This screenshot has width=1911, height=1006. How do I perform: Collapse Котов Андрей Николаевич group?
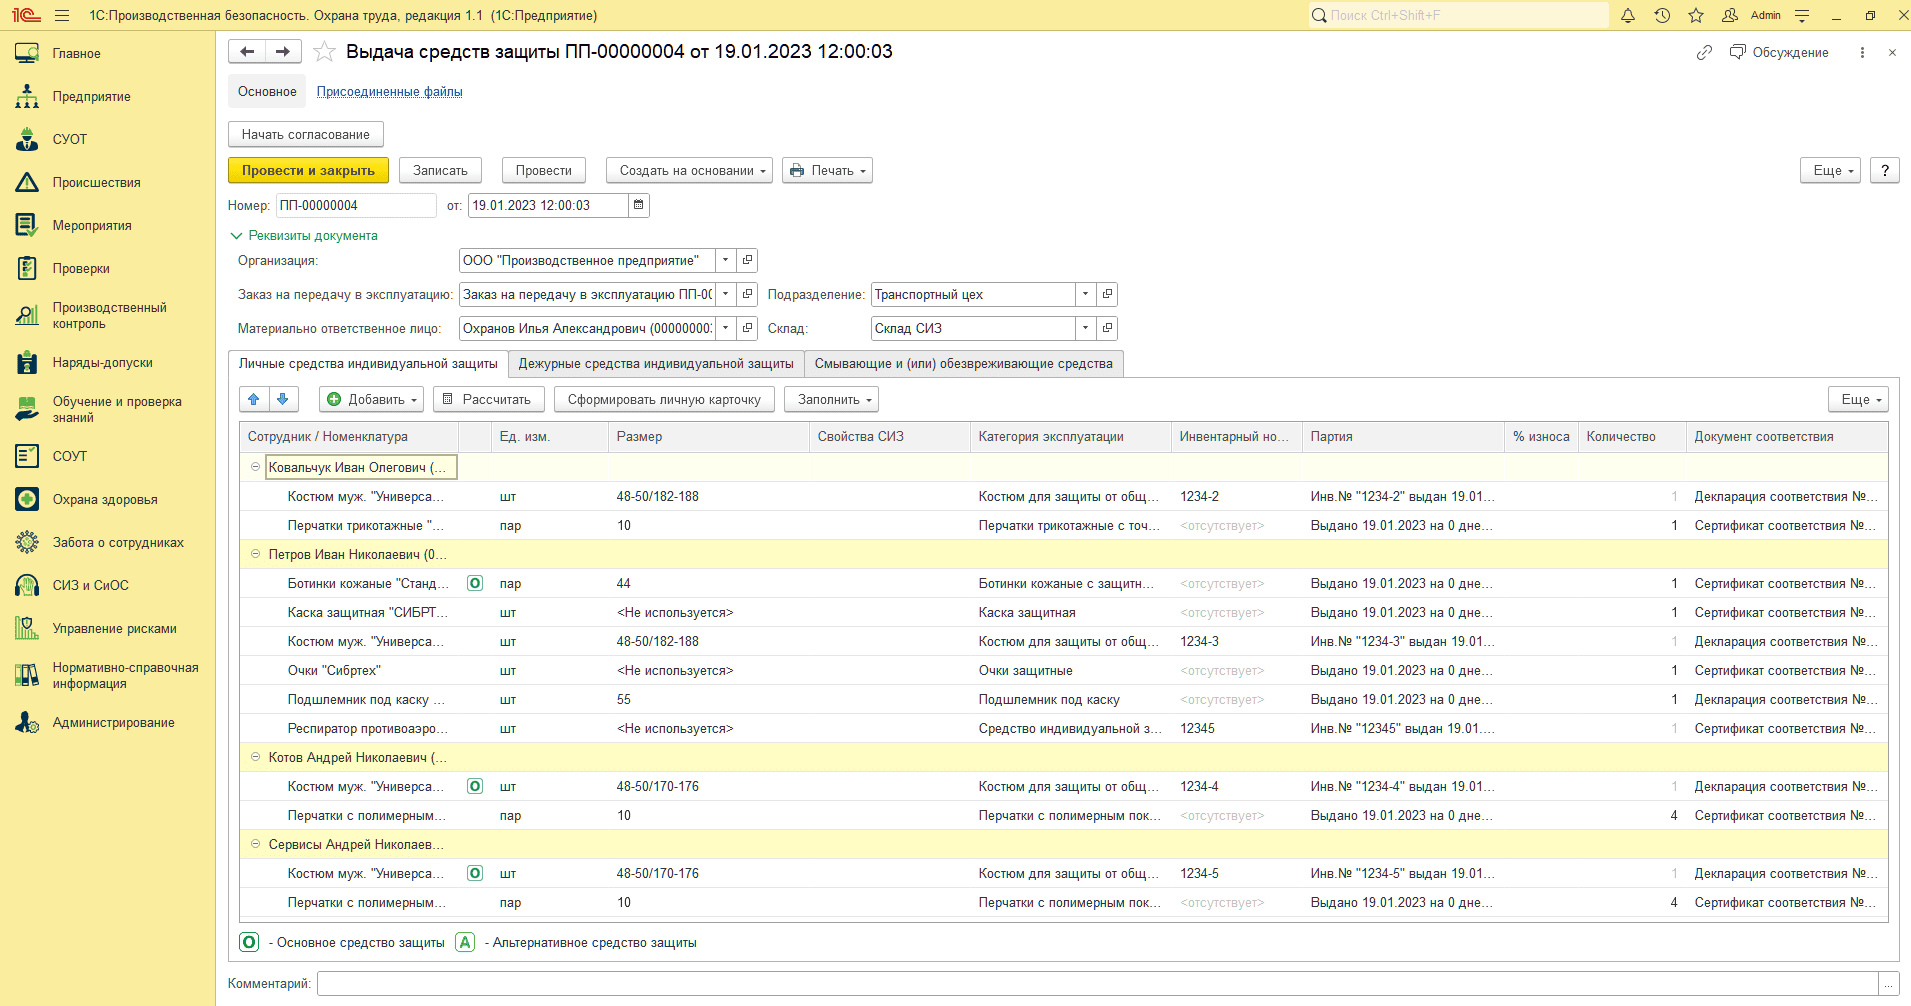[255, 757]
